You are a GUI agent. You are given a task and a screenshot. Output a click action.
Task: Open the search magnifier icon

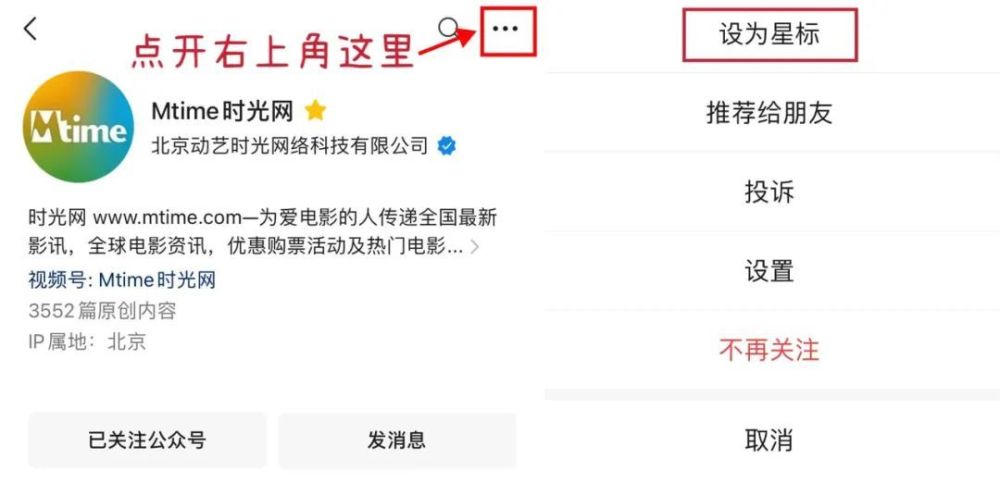coord(450,29)
